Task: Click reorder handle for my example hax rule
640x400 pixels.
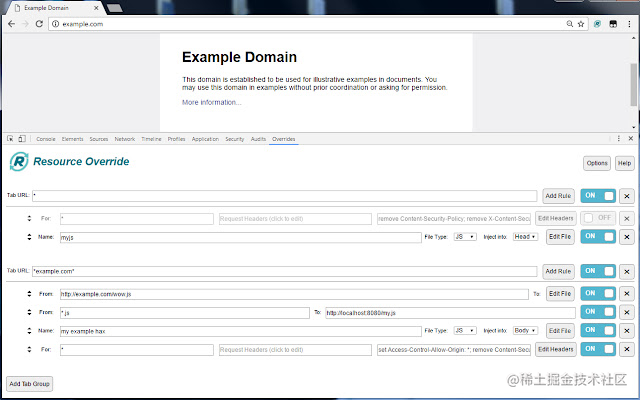Action: (x=29, y=331)
